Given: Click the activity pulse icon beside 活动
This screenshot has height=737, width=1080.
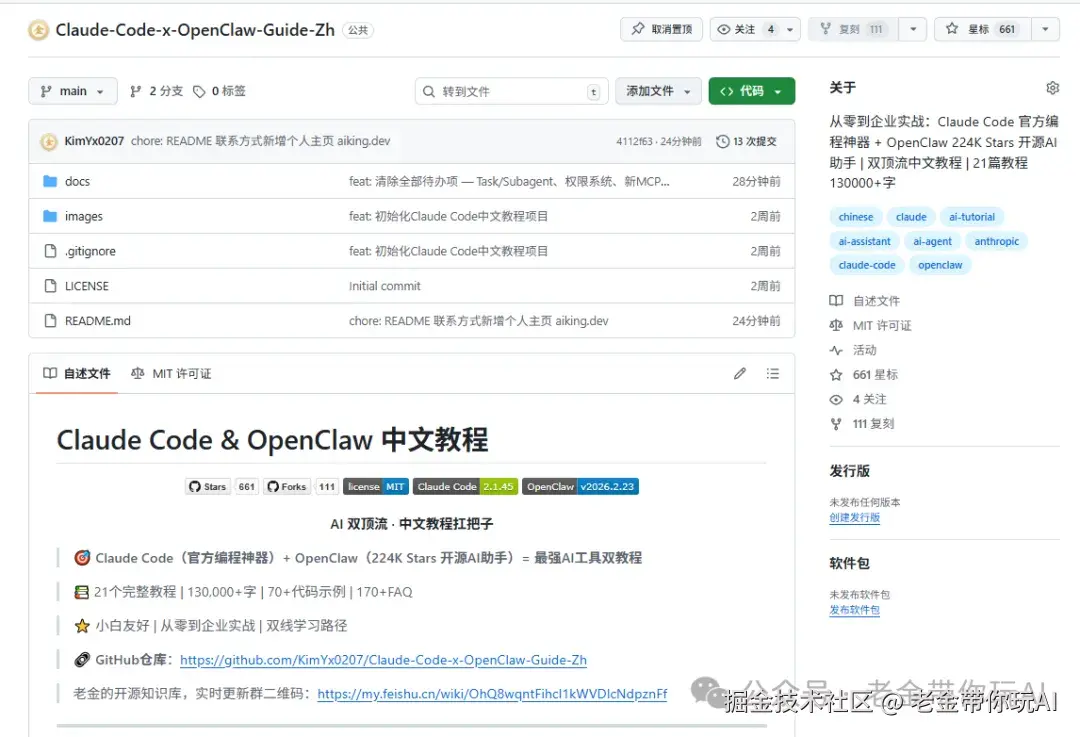Looking at the screenshot, I should [x=836, y=350].
